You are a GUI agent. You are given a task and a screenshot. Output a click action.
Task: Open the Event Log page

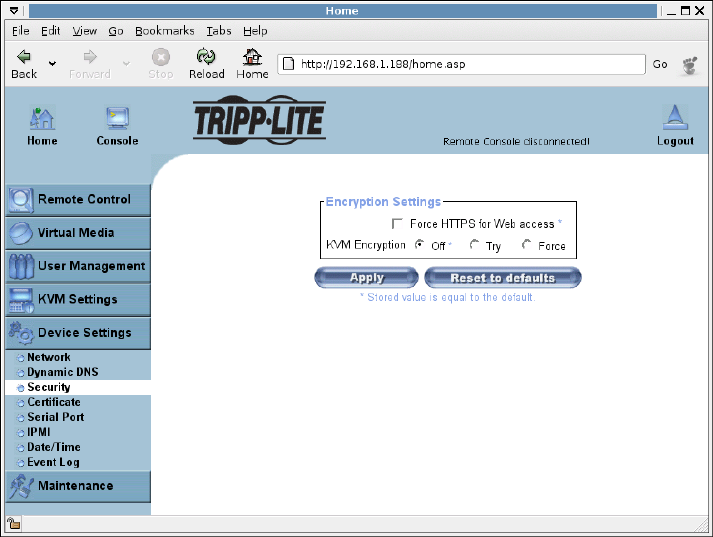[x=53, y=462]
